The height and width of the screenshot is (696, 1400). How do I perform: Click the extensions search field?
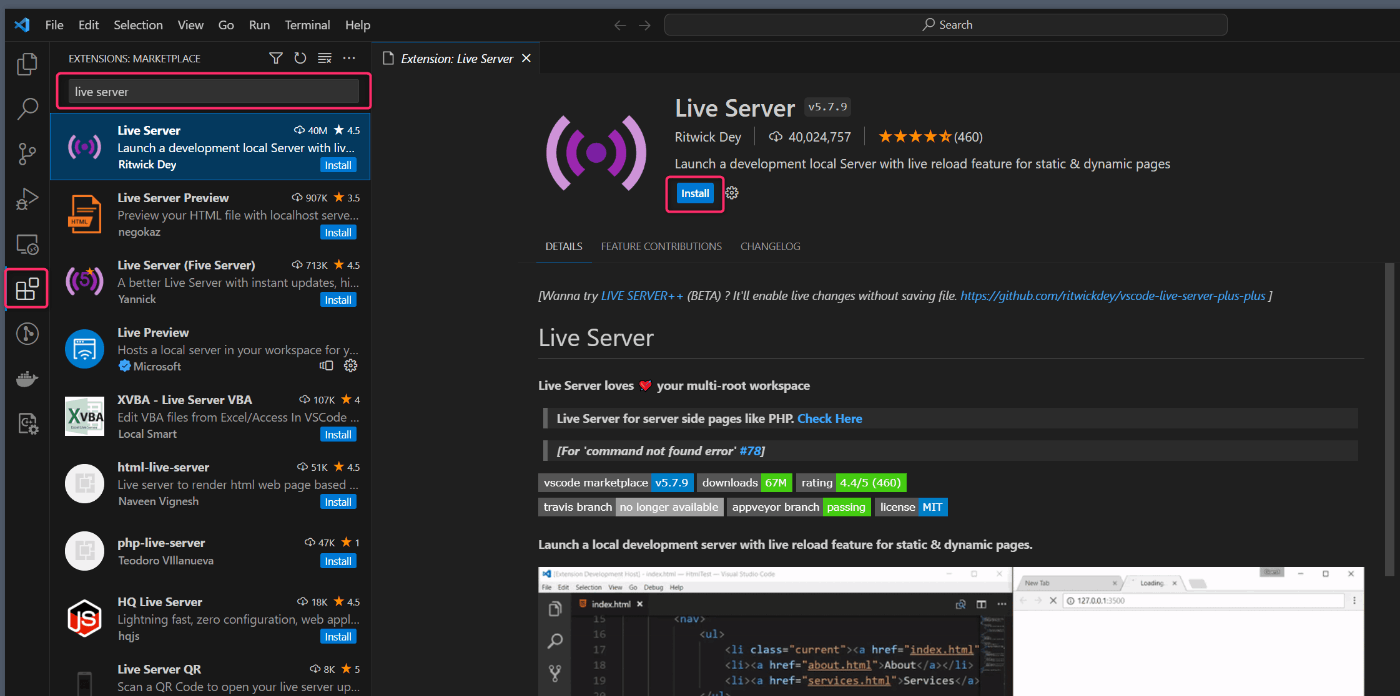pos(214,91)
